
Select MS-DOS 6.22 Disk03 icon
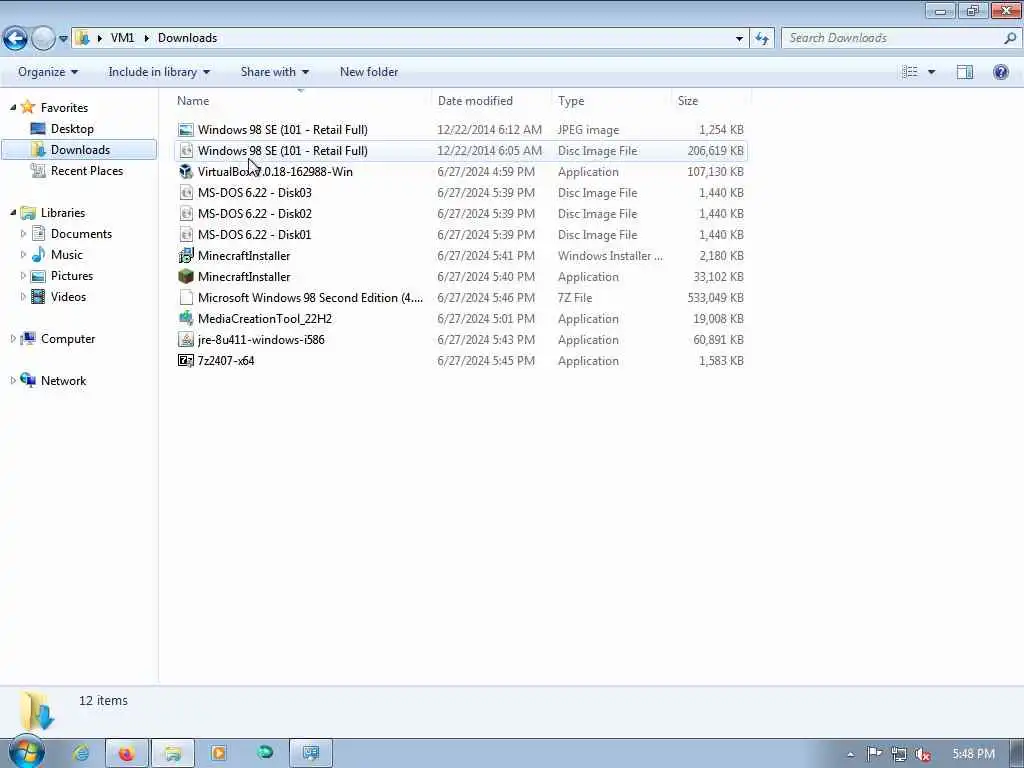tap(186, 192)
